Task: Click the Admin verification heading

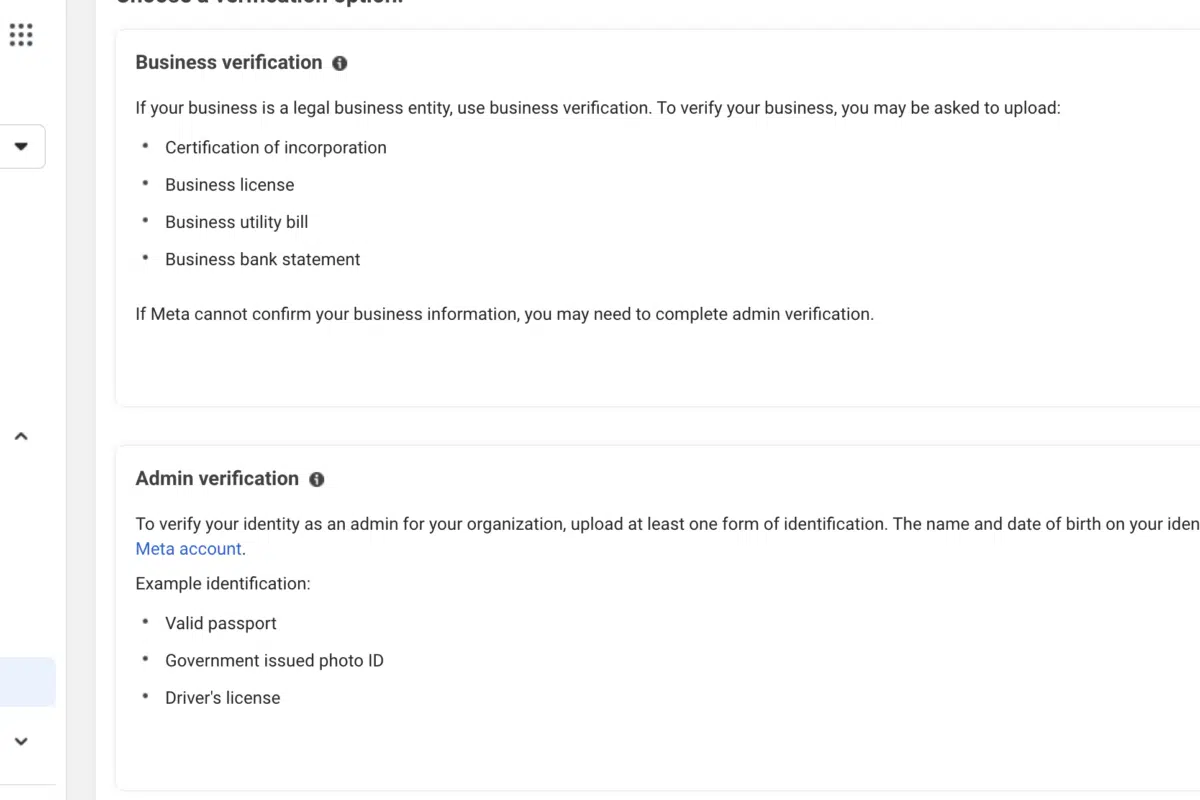Action: coord(217,478)
